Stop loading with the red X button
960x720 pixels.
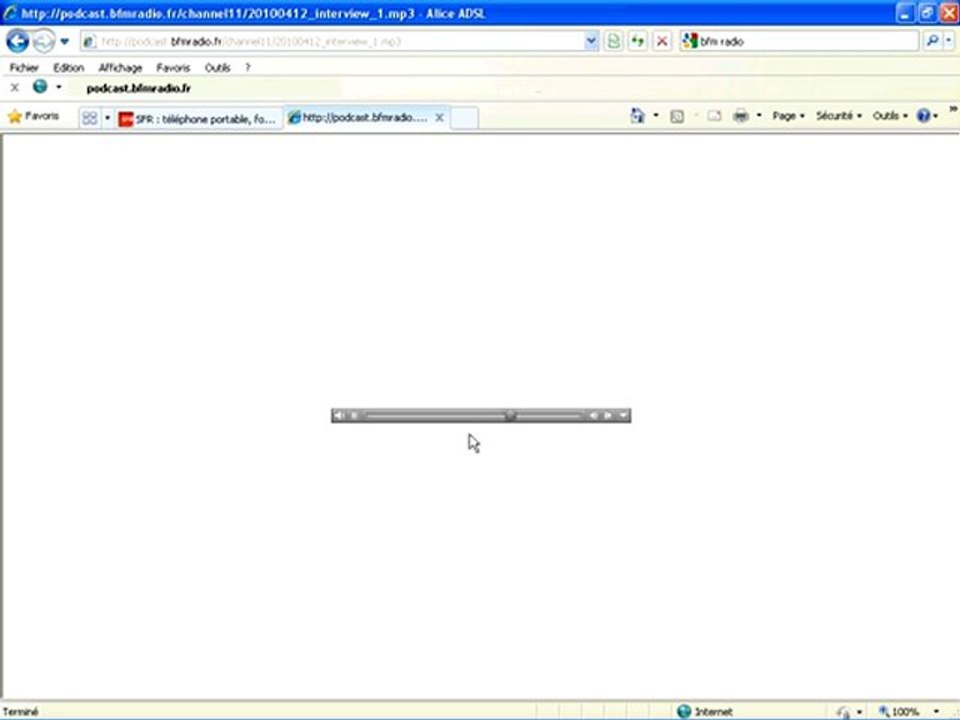coord(662,42)
